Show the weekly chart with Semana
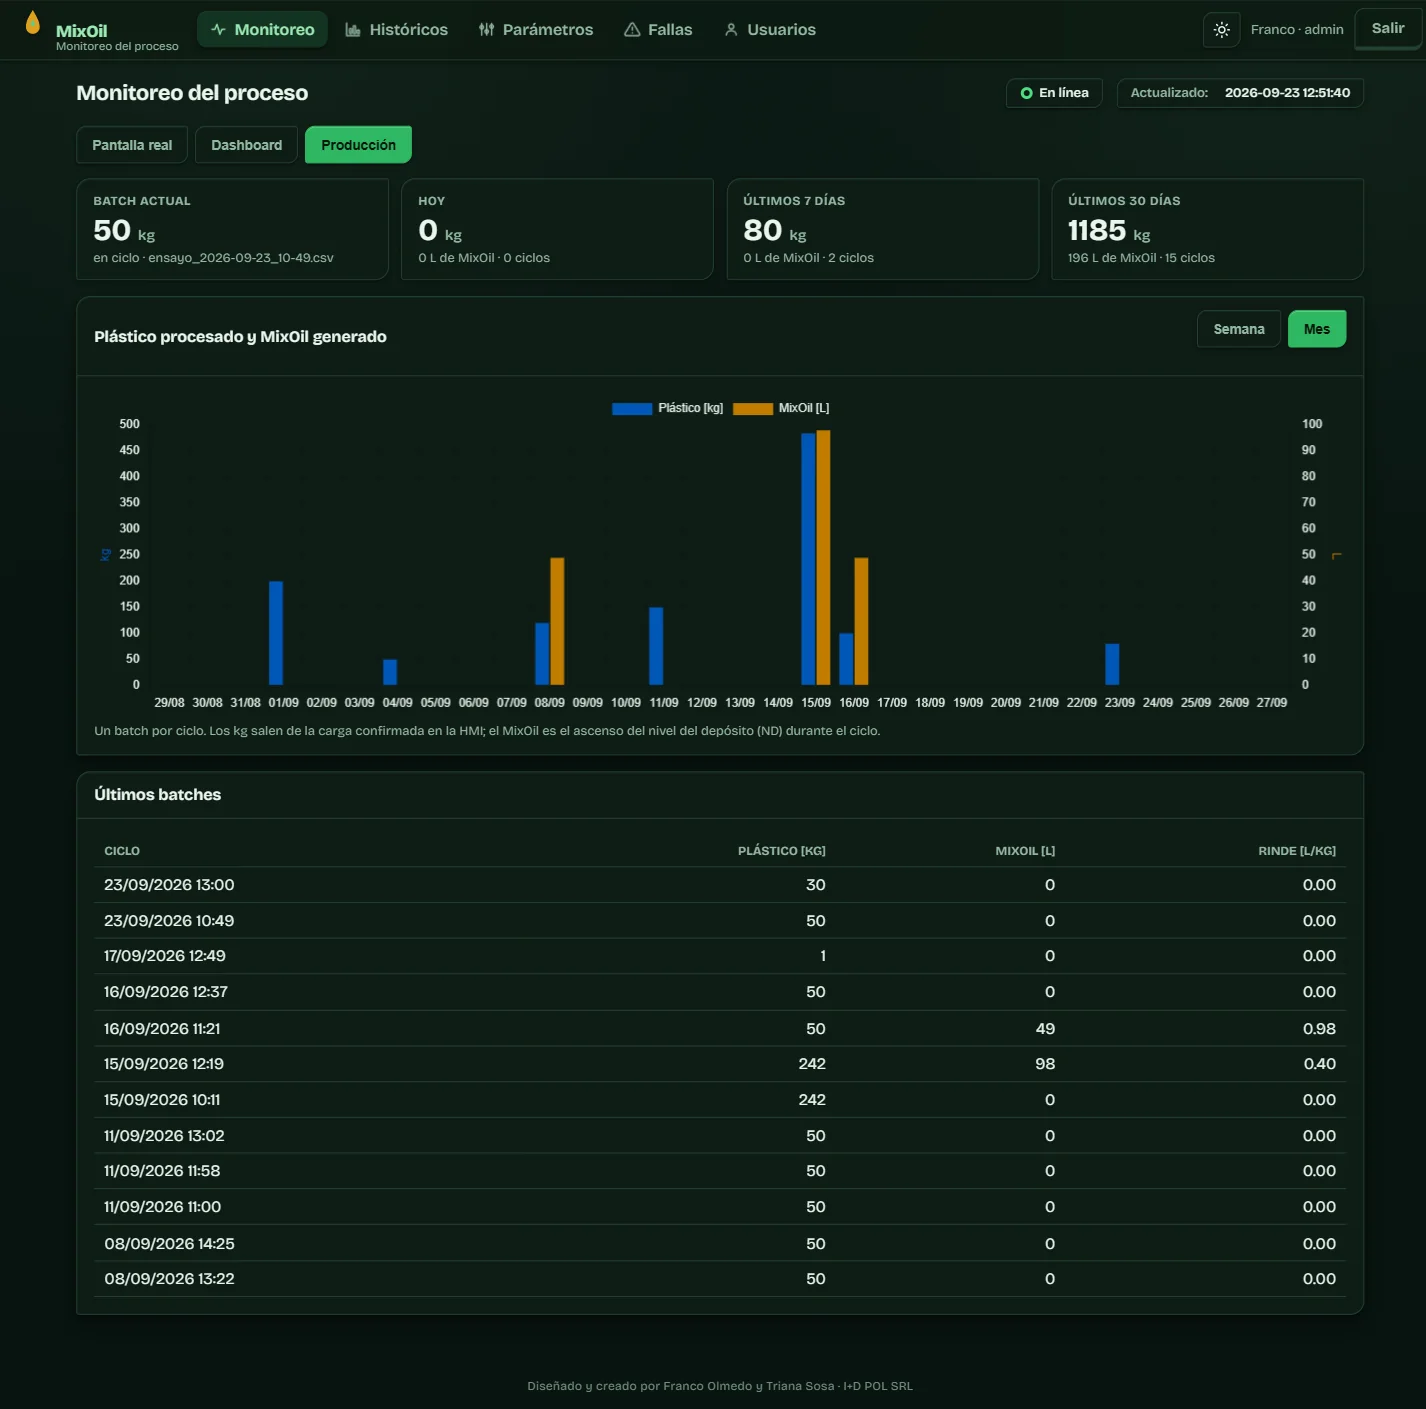Viewport: 1426px width, 1409px height. 1239,329
